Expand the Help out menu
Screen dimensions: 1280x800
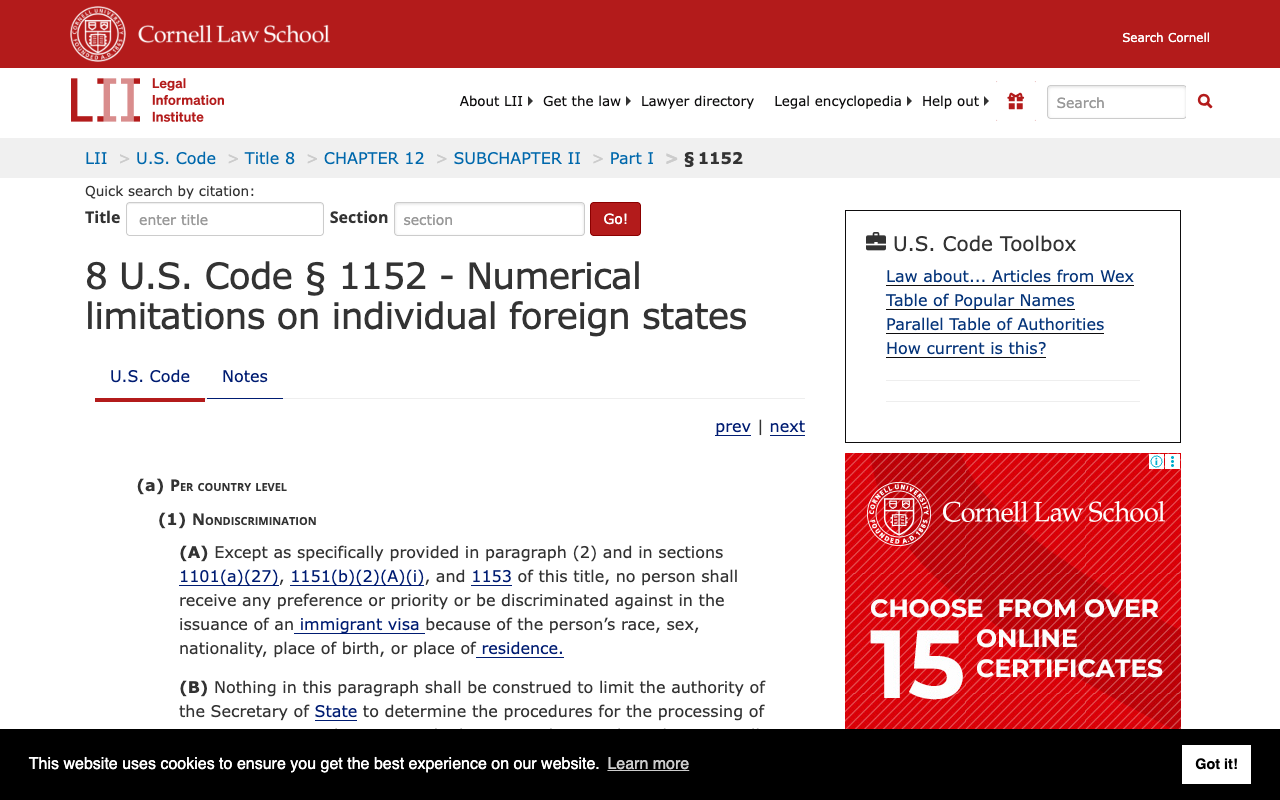point(955,101)
